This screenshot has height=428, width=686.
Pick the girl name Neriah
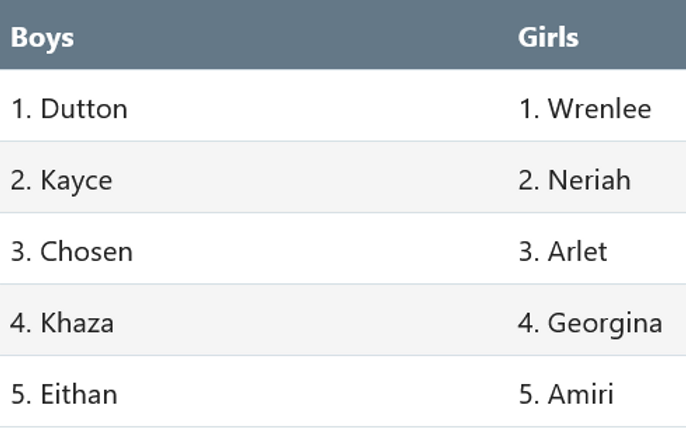[589, 180]
